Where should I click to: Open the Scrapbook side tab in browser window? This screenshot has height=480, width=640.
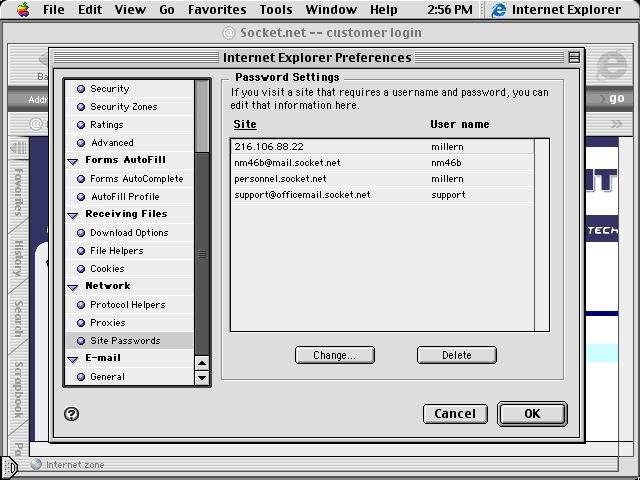pos(18,390)
